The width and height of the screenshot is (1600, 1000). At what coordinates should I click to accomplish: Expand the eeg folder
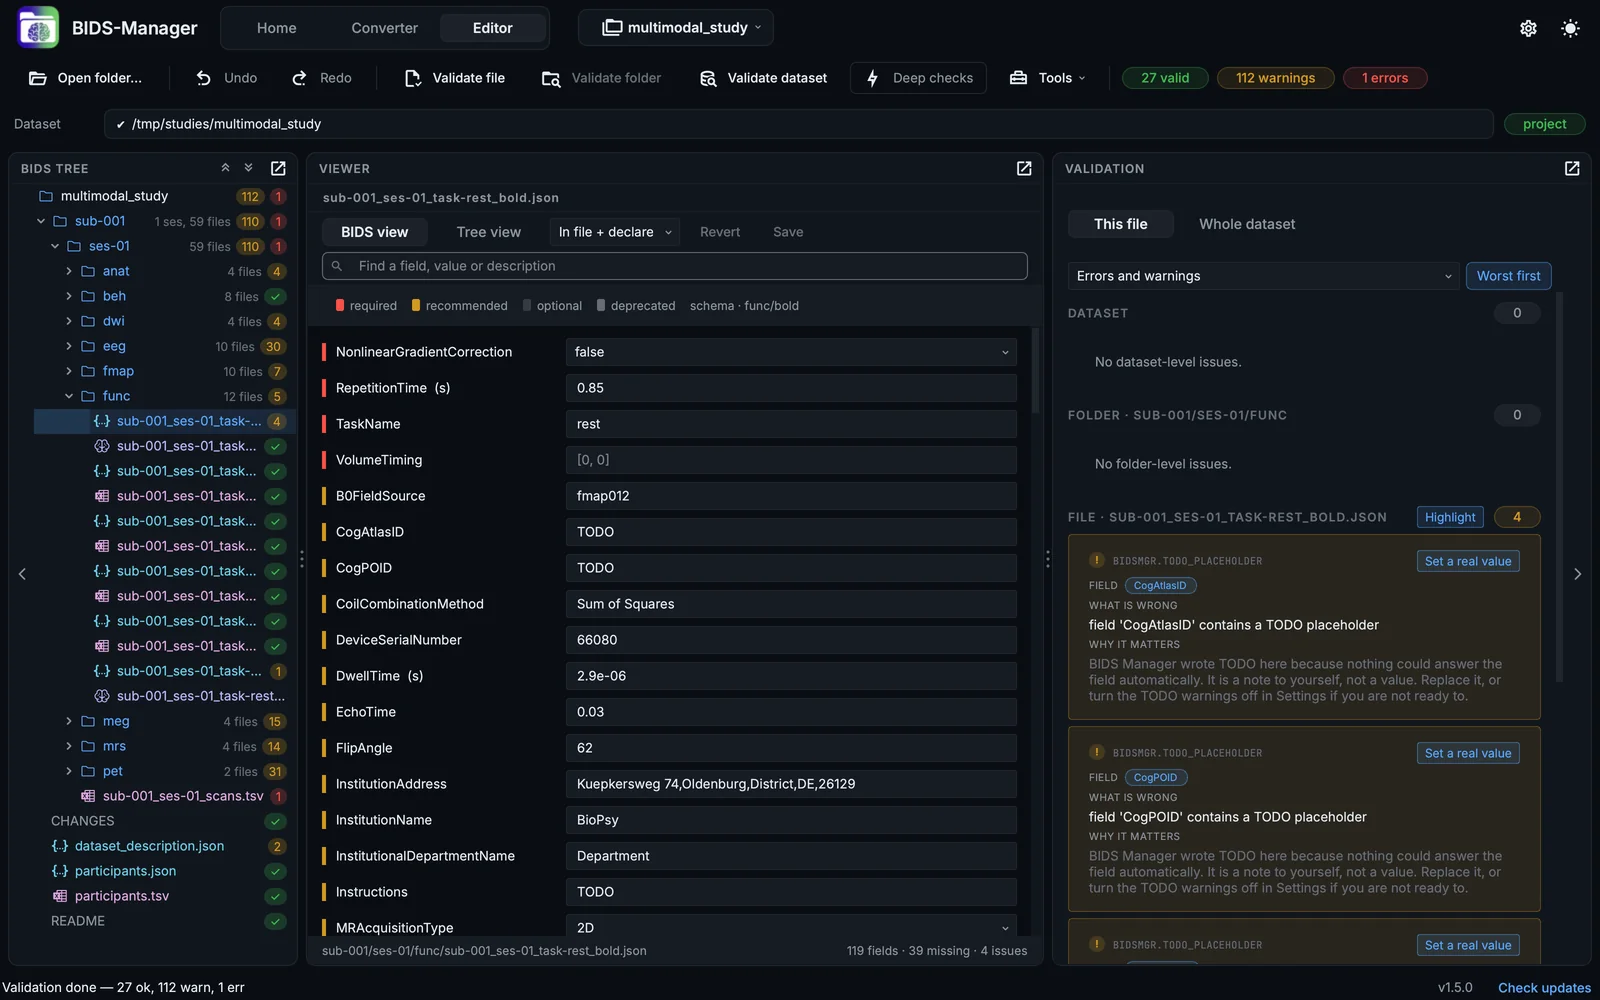(x=69, y=346)
